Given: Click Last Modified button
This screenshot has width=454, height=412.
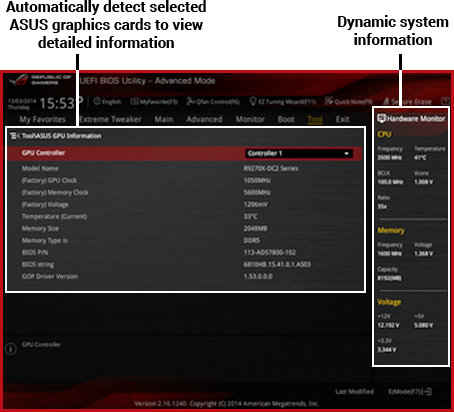Looking at the screenshot, I should coord(354,392).
